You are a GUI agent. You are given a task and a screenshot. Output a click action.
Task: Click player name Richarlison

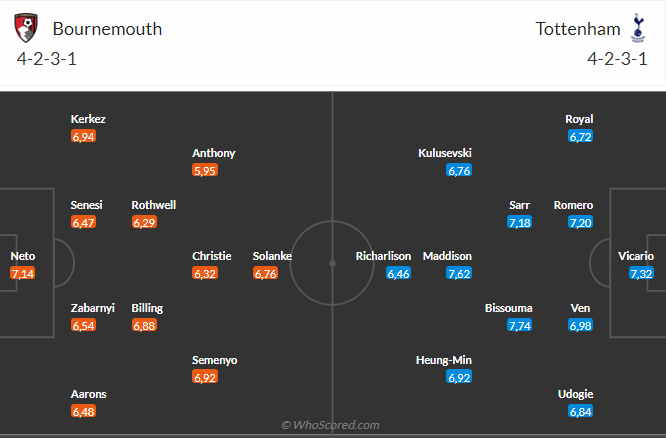384,256
